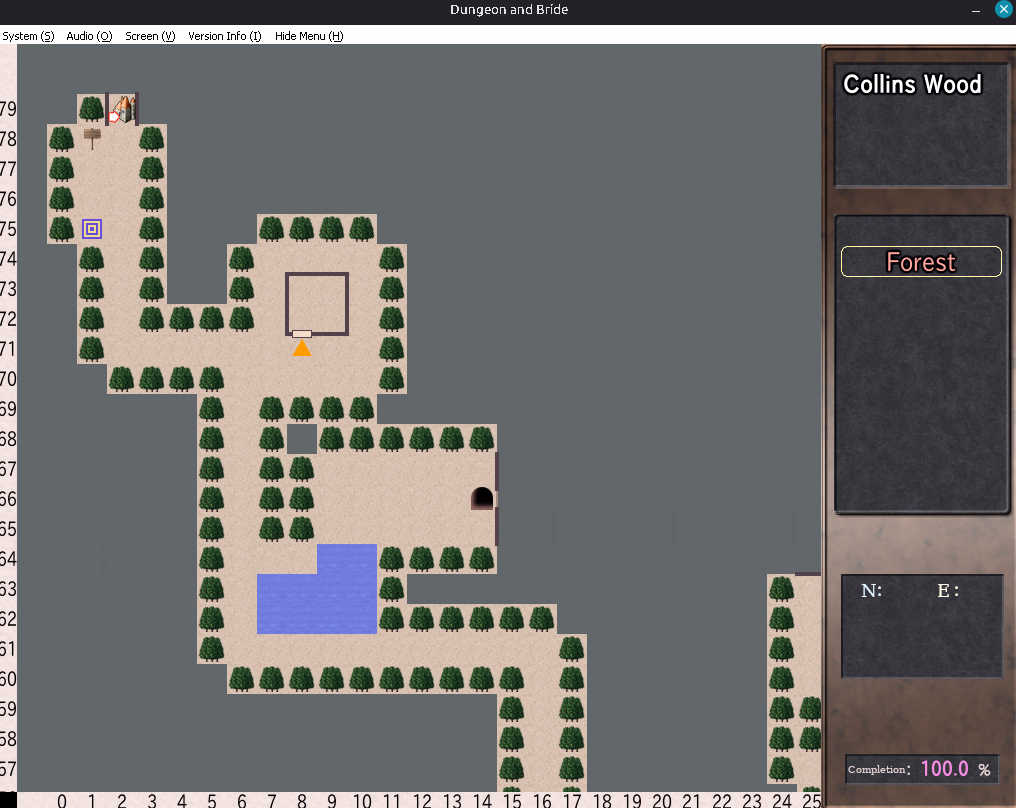Select the purple square warp marker
Viewport: 1016px width, 808px height.
92,229
